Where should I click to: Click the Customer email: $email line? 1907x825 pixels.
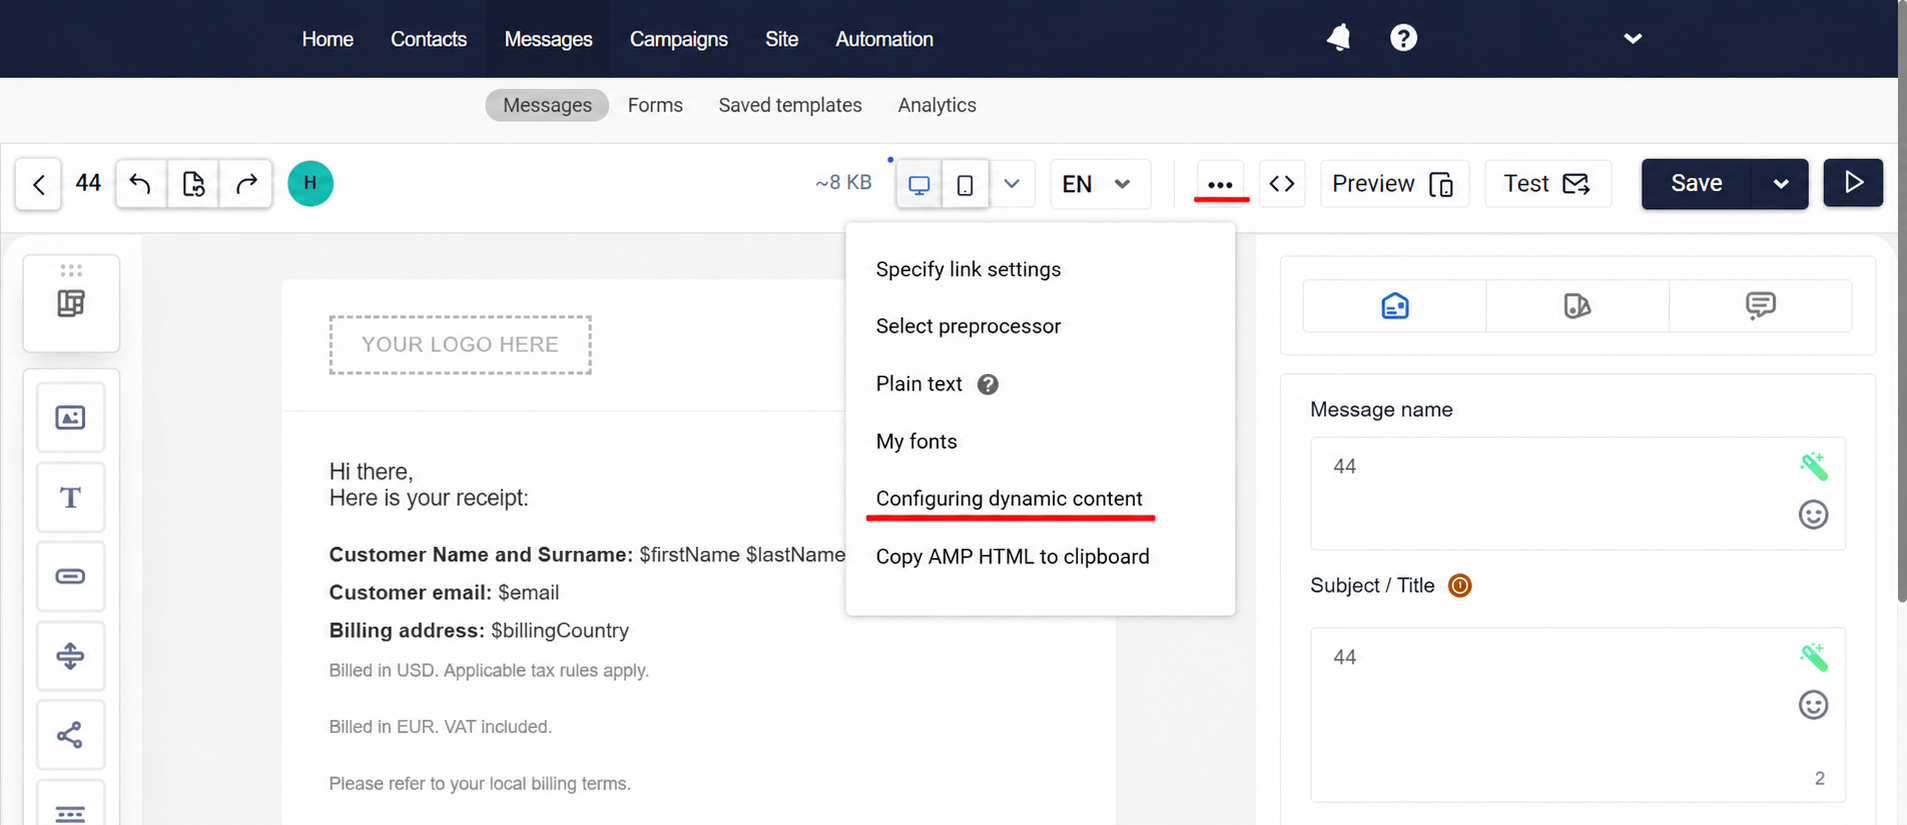444,593
